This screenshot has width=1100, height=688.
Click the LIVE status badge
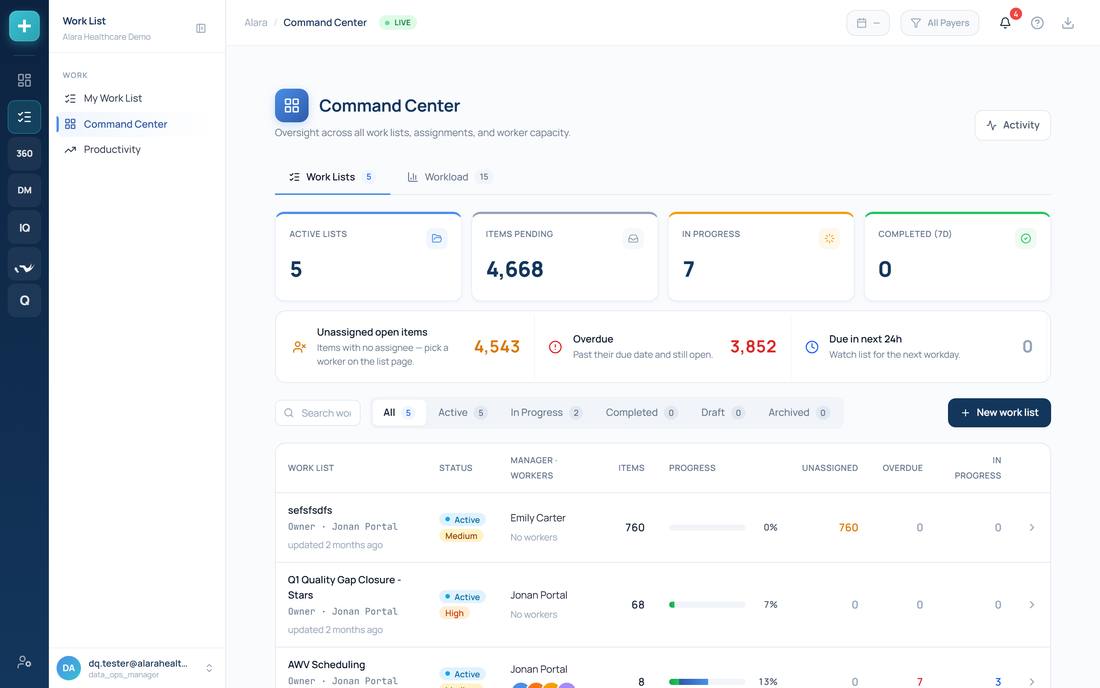pos(398,22)
